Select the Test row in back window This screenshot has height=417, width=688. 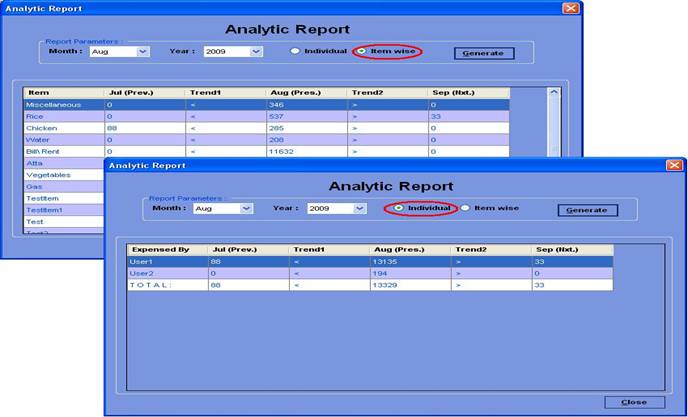click(64, 222)
